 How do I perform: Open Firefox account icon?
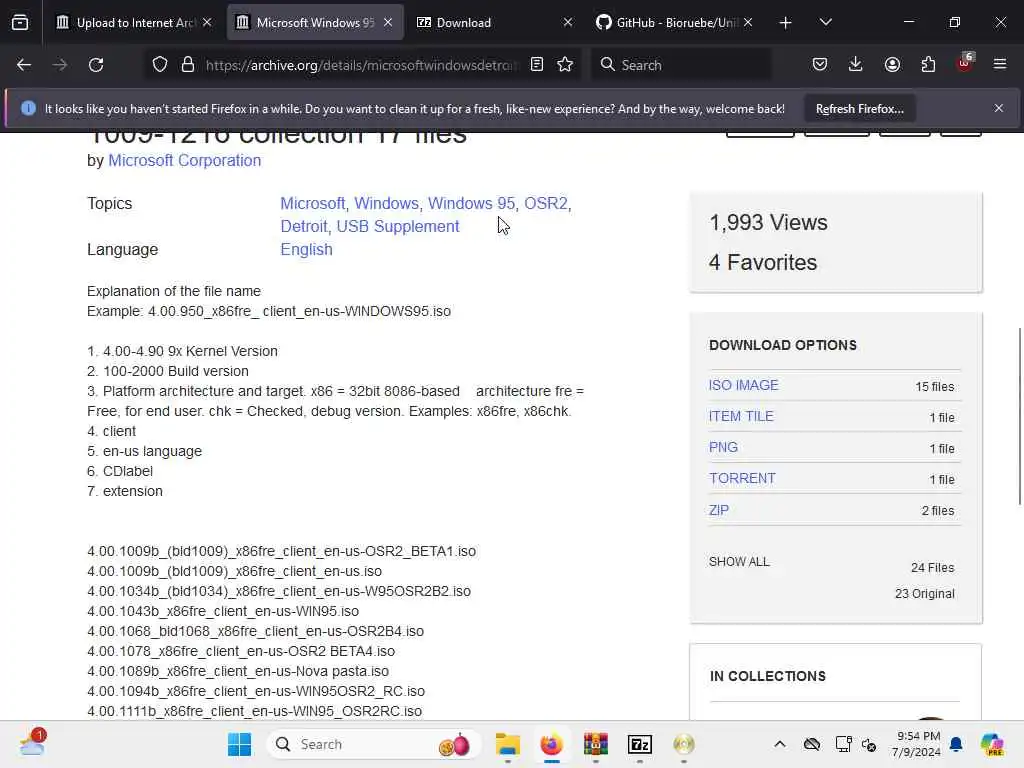(892, 65)
